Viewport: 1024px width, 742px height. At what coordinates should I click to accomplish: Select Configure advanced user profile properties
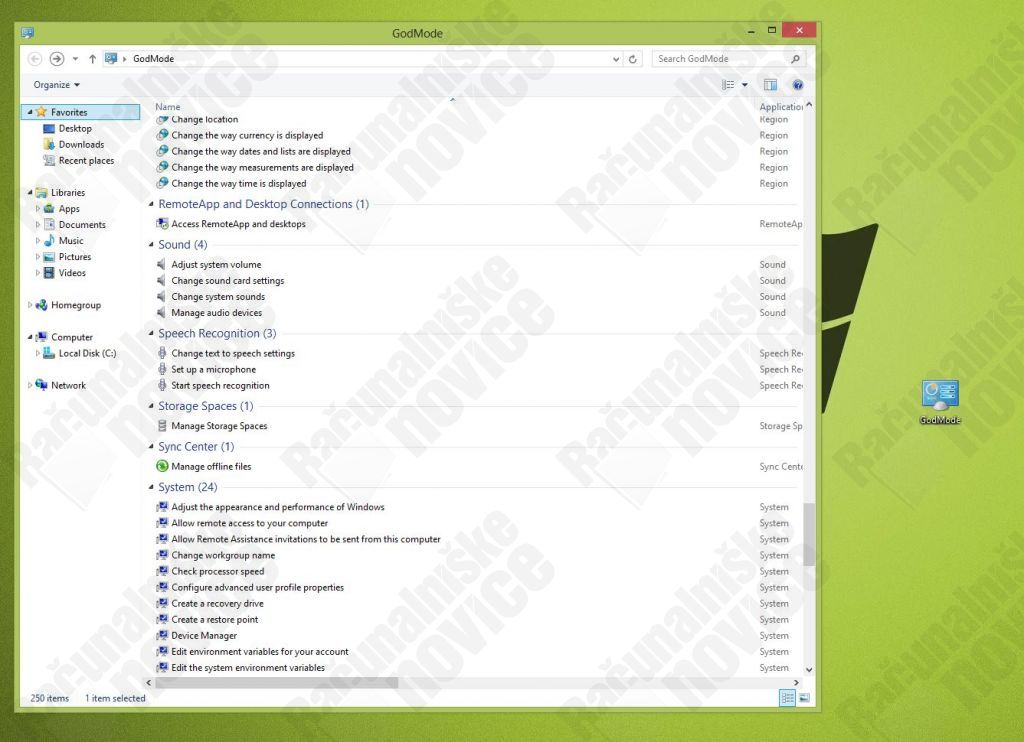click(x=257, y=587)
